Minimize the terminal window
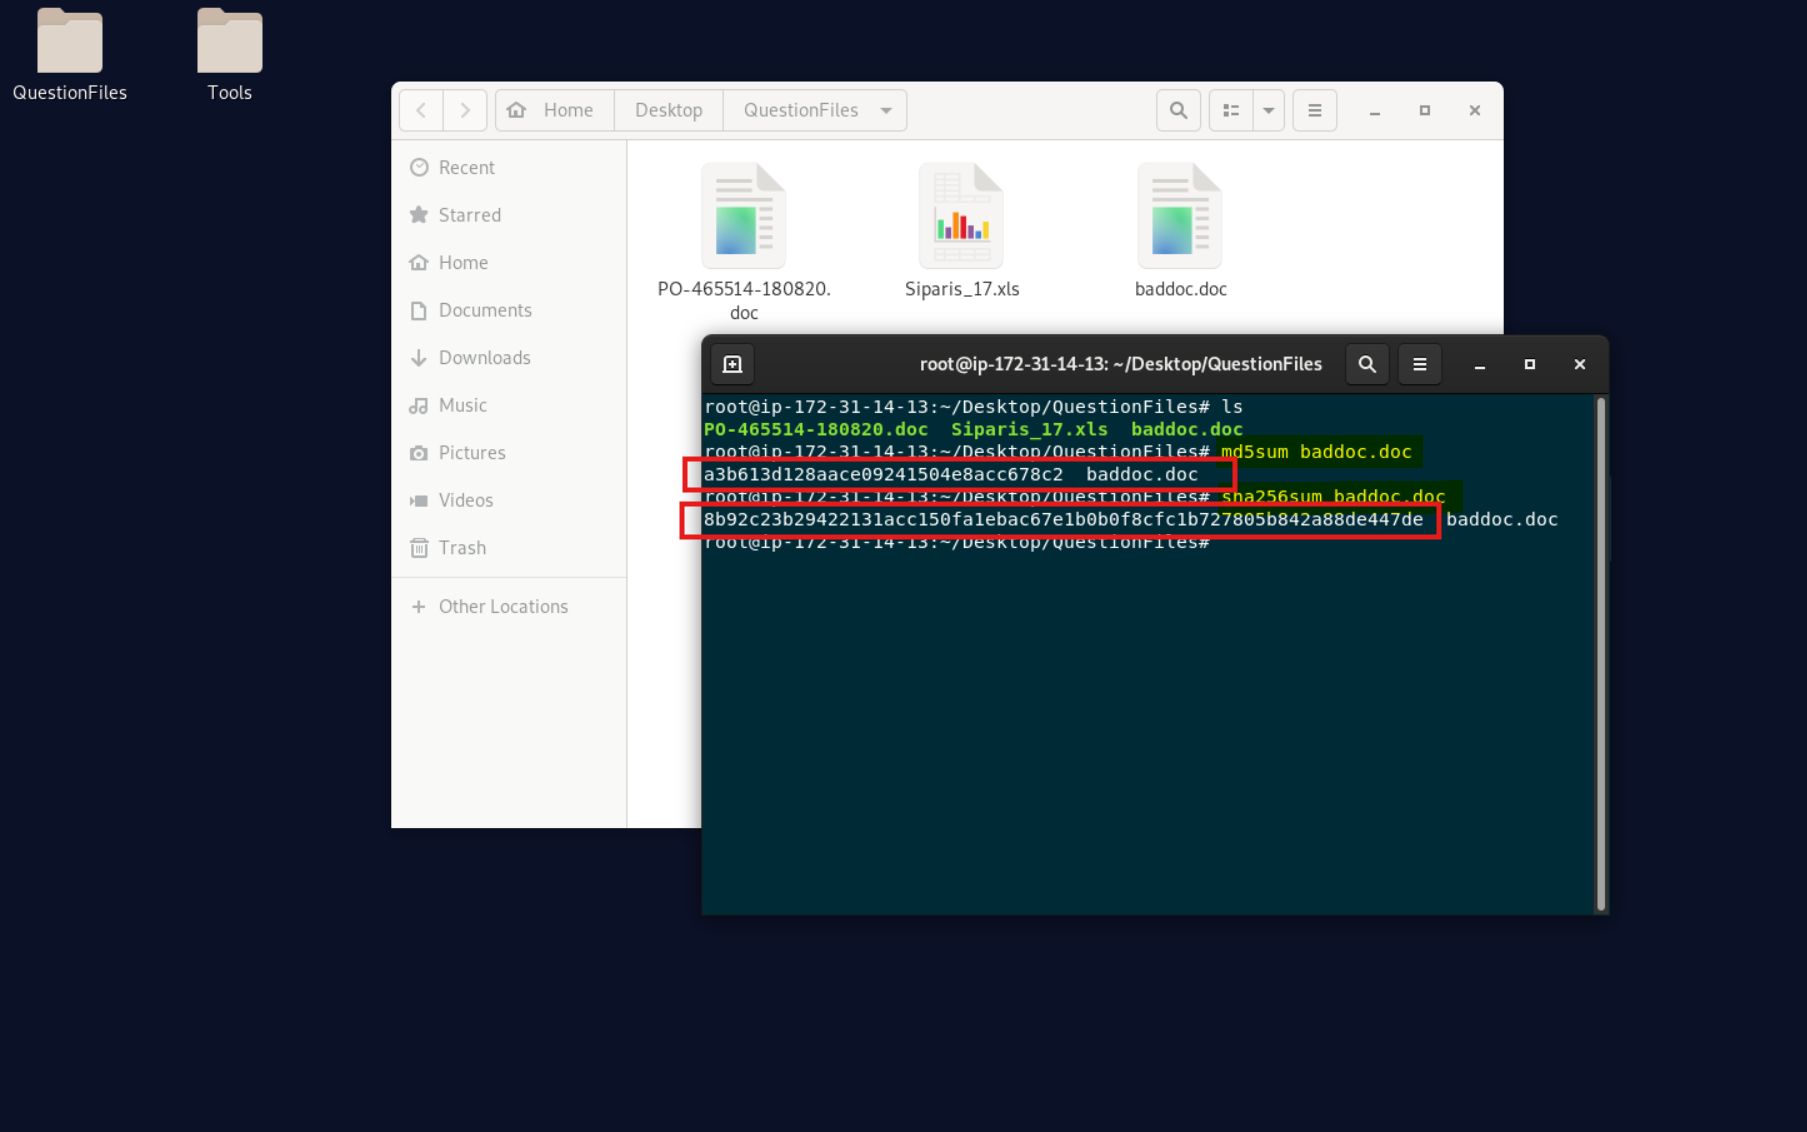The image size is (1807, 1132). 1479,365
